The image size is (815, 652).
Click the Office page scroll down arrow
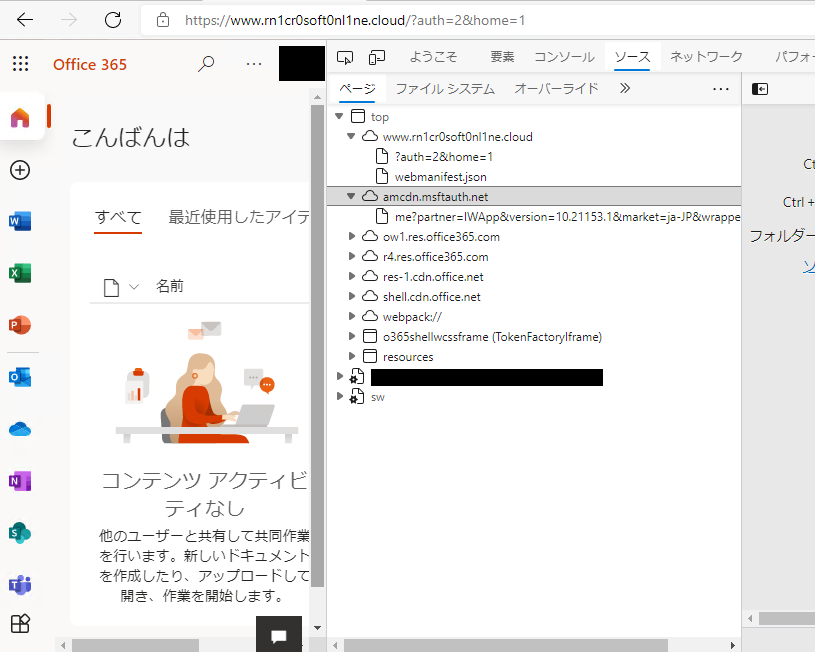point(318,628)
